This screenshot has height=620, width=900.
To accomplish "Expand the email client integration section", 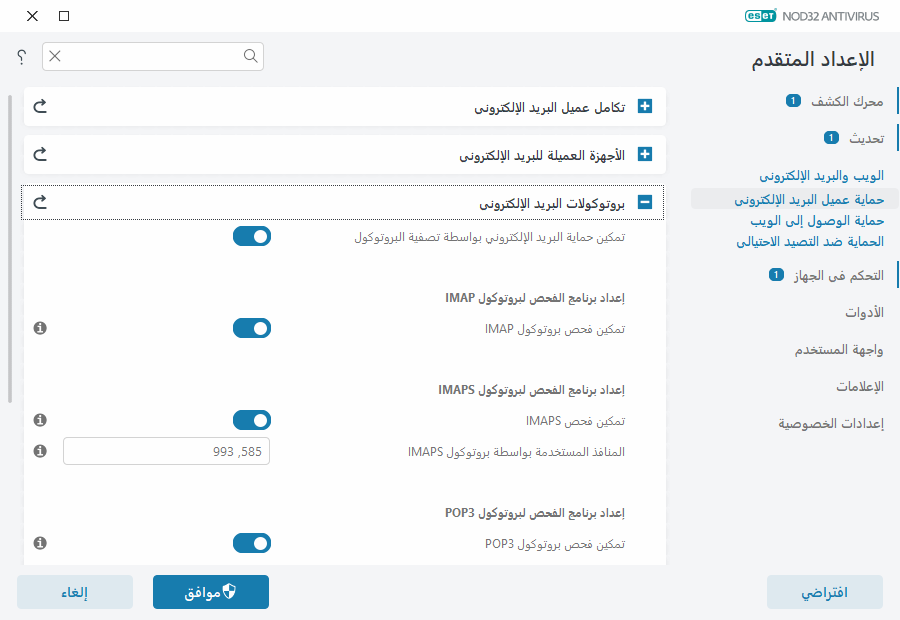I will (x=646, y=106).
